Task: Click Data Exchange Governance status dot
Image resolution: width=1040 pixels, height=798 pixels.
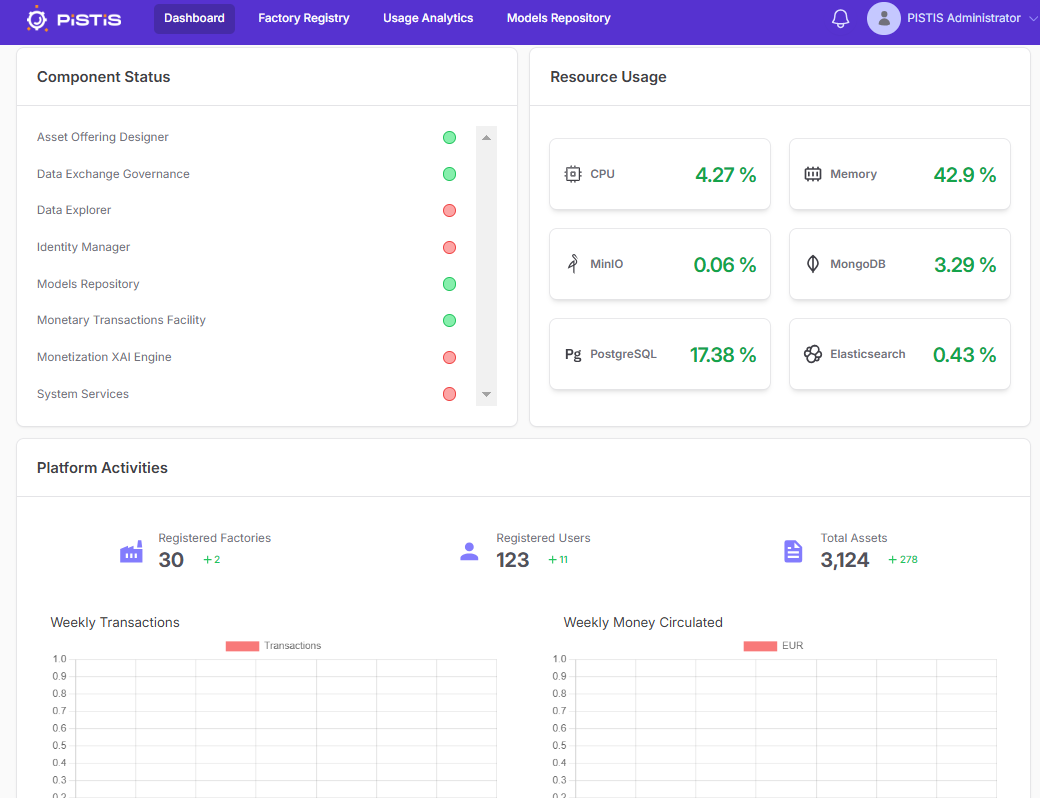Action: (x=449, y=174)
